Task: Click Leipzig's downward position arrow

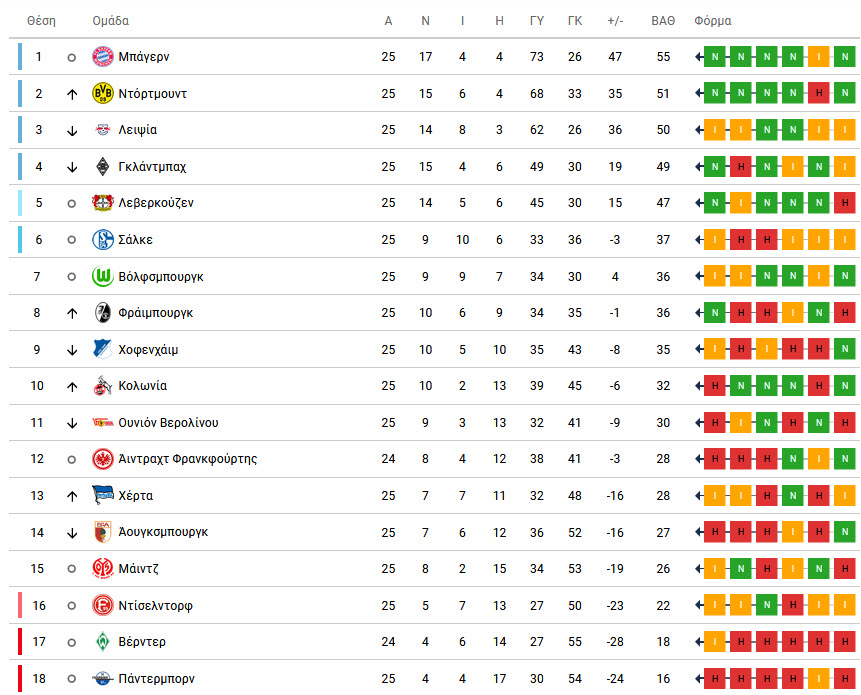Action: click(72, 131)
